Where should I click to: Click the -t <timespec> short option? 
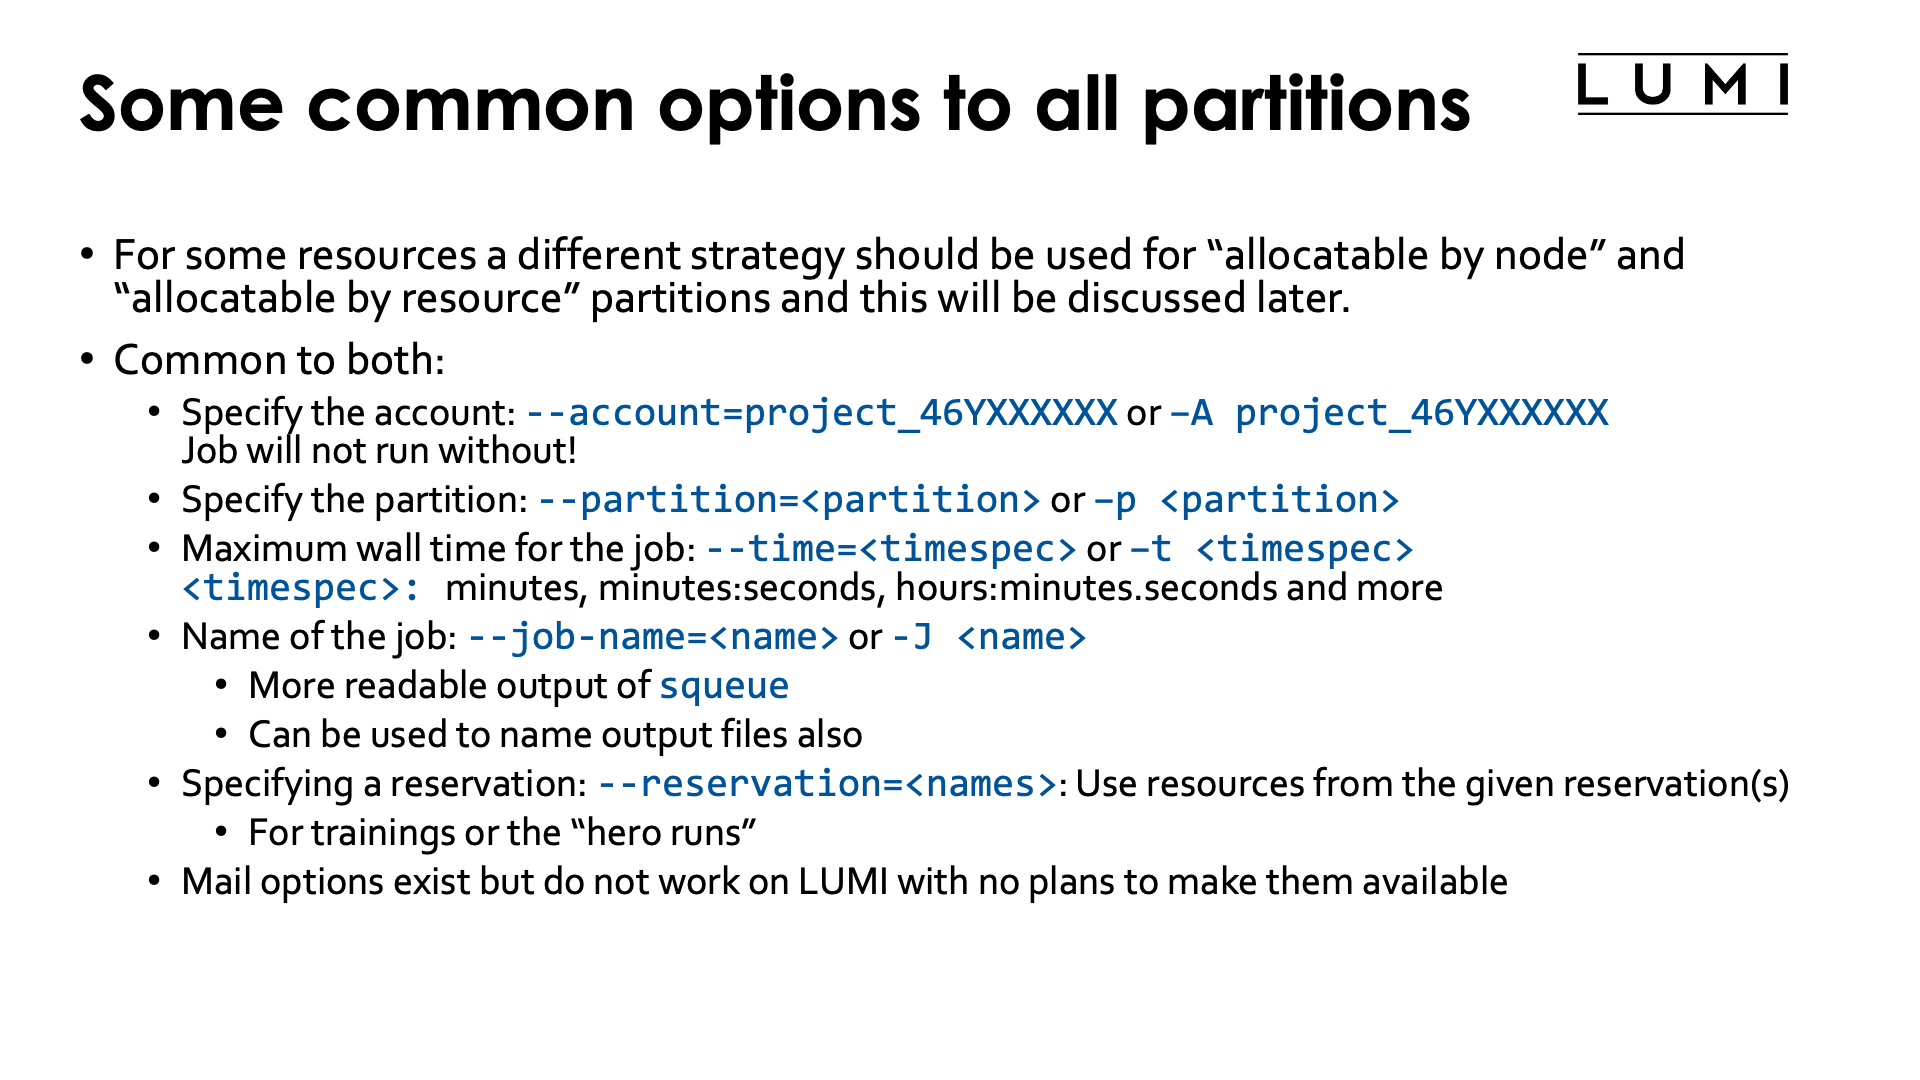[1271, 549]
